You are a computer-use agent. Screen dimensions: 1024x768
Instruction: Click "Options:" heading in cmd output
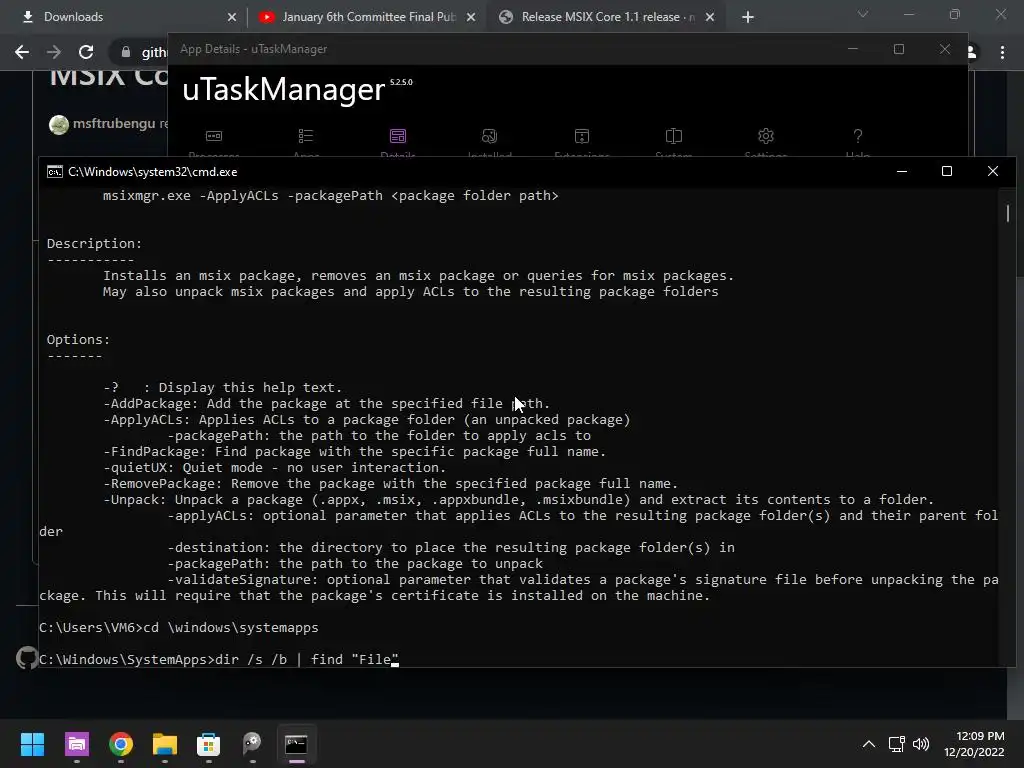coord(78,340)
